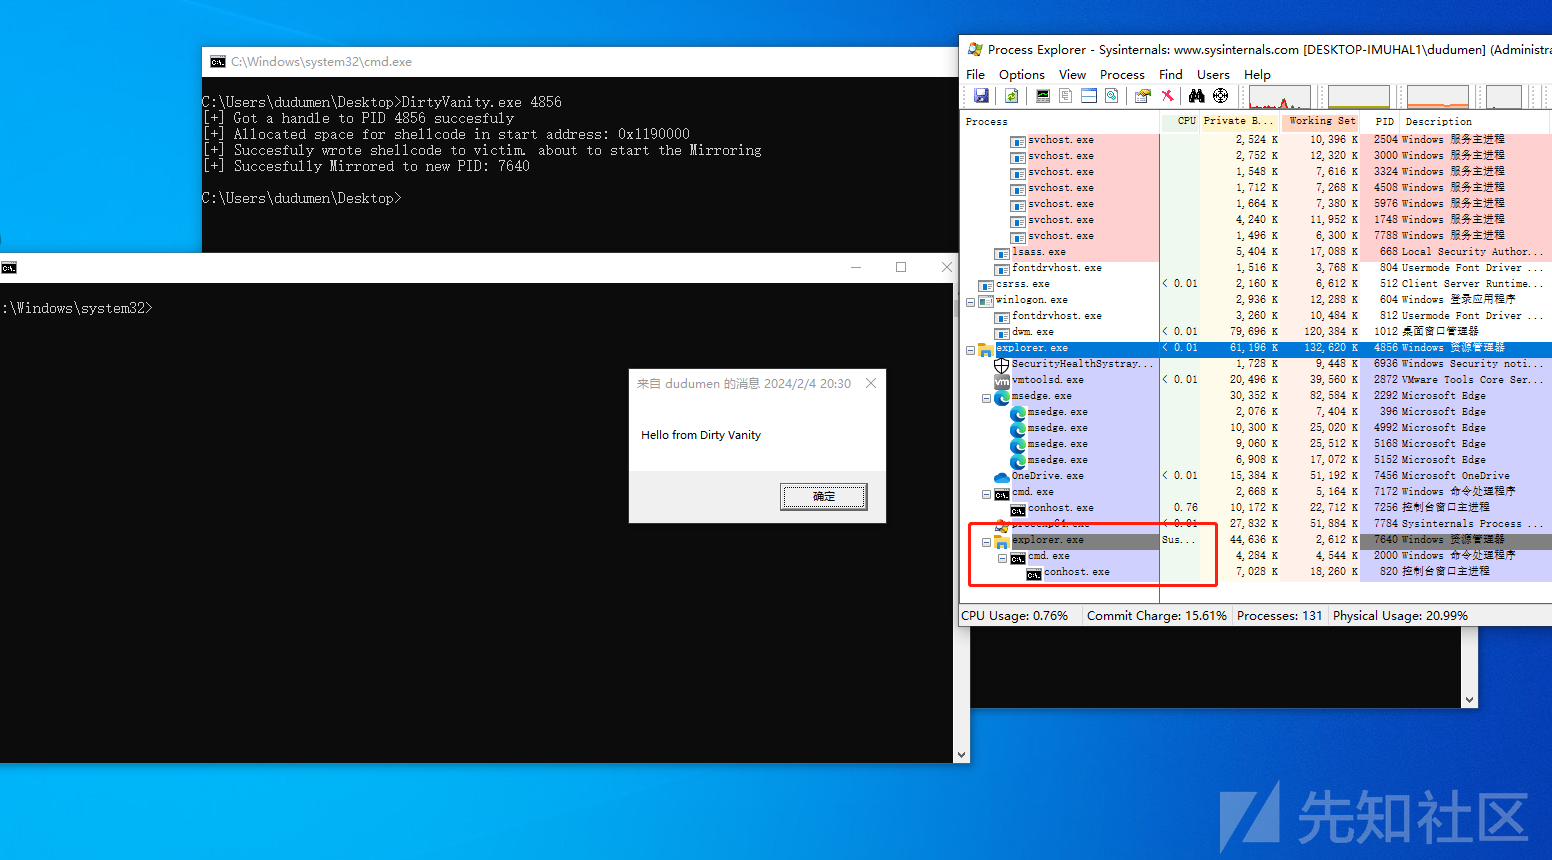1552x860 pixels.
Task: Click the Sus... CPU cell of explorer.exe 7640
Action: pos(1180,540)
